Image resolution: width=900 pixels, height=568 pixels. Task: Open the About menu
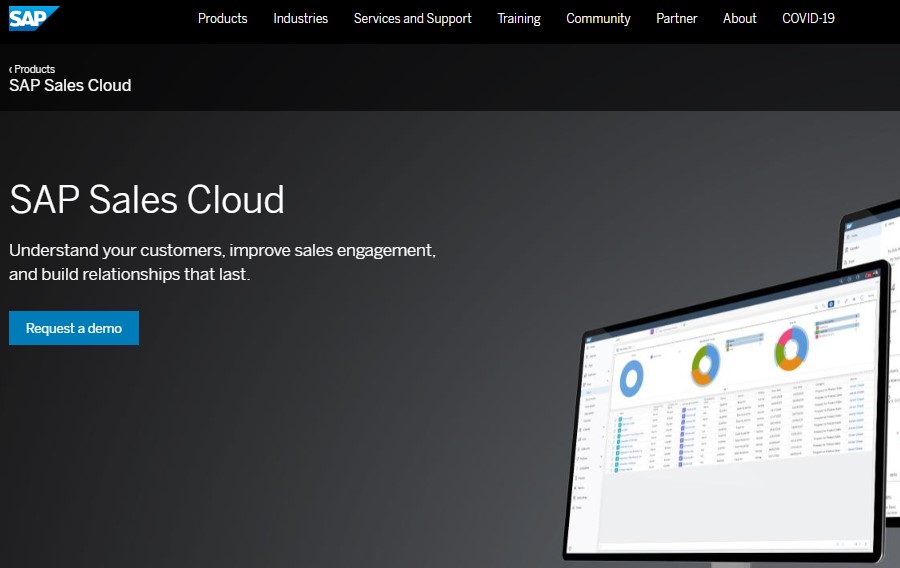pos(740,18)
